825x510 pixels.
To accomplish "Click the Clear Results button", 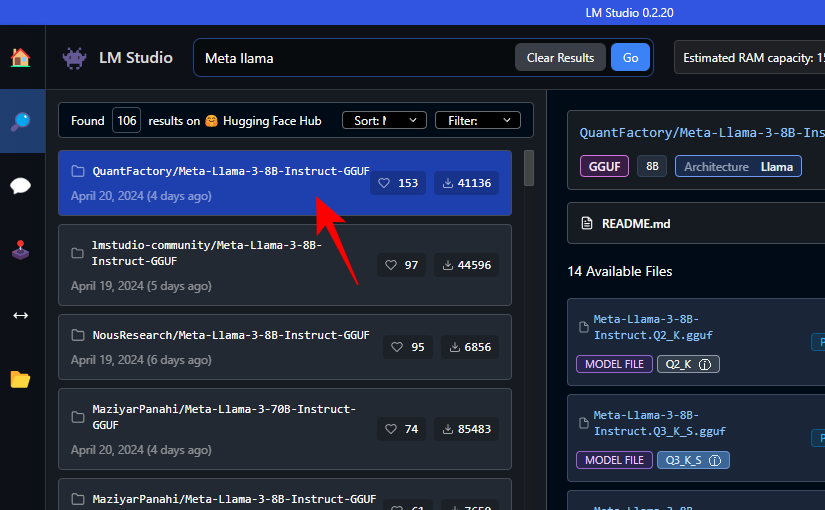I will 560,57.
